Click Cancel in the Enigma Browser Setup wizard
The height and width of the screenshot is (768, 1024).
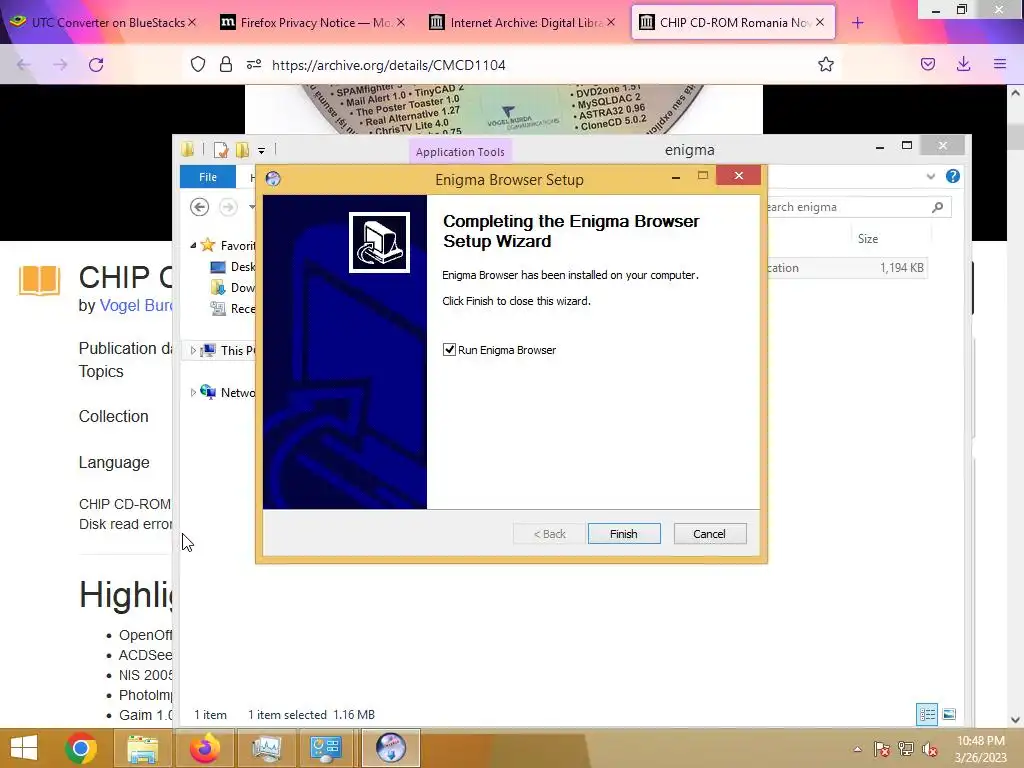(709, 534)
